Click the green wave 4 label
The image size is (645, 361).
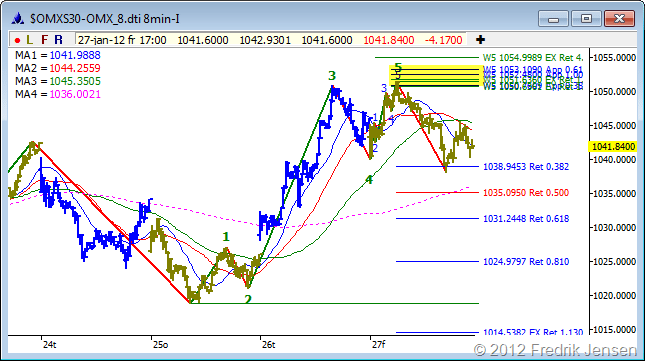point(369,180)
